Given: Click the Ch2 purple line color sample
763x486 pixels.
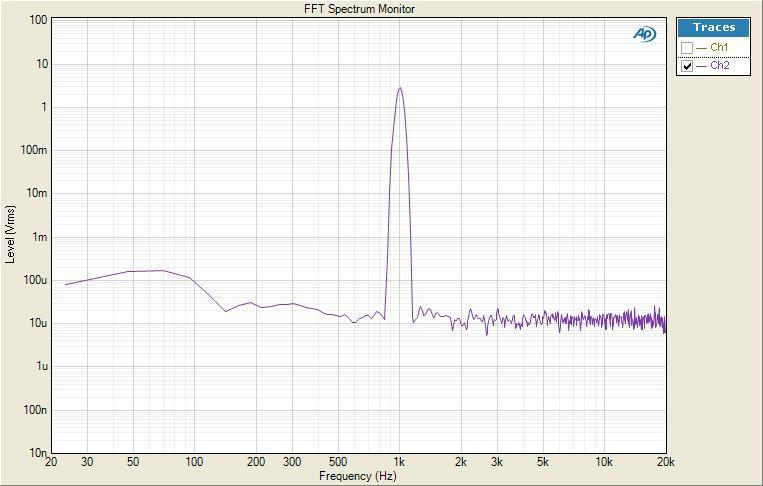Looking at the screenshot, I should 701,66.
